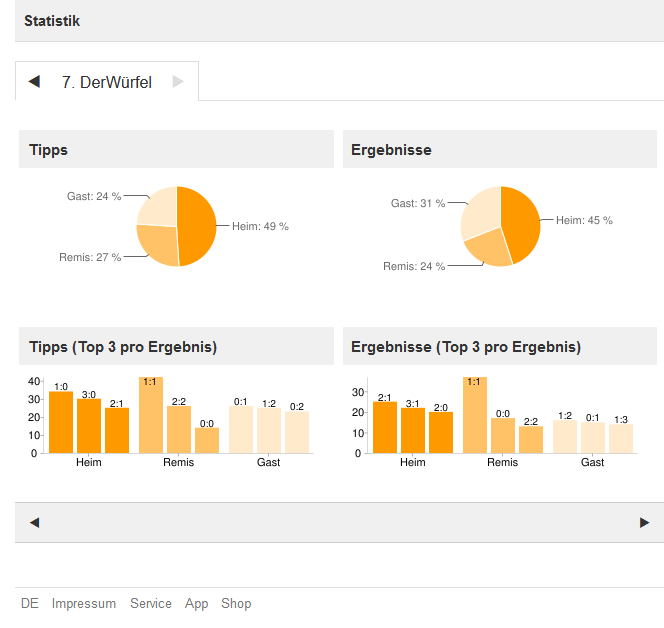The height and width of the screenshot is (628, 664).
Task: Click the 1:3 Gast bar in Ergebnisse chart
Action: tap(621, 438)
